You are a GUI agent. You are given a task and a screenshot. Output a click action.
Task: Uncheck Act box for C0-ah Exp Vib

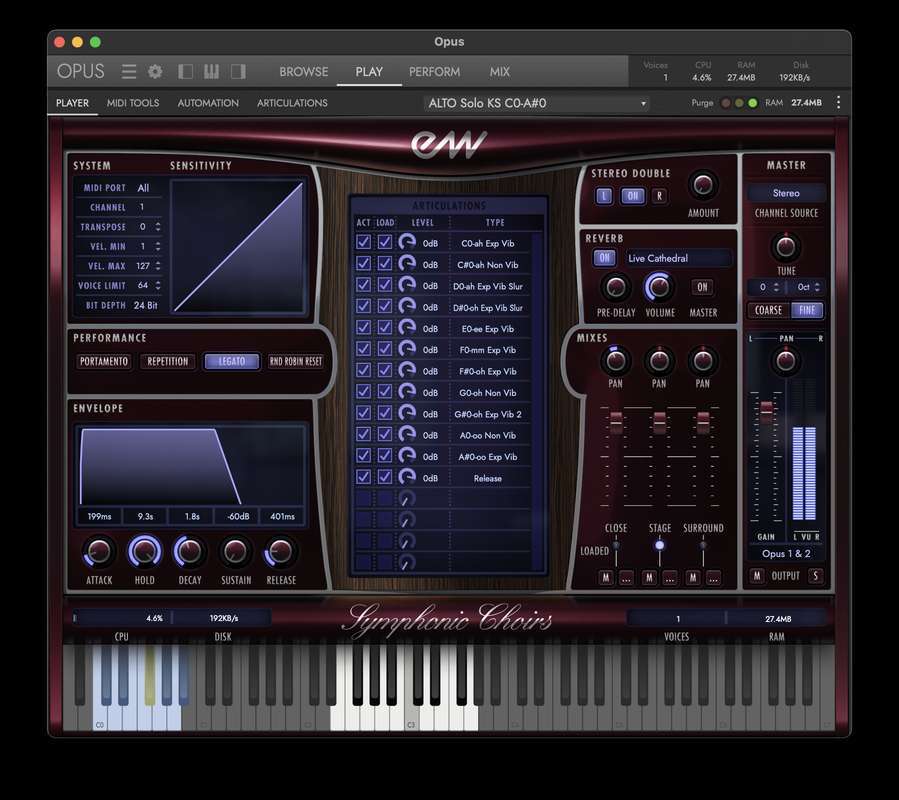[x=363, y=242]
